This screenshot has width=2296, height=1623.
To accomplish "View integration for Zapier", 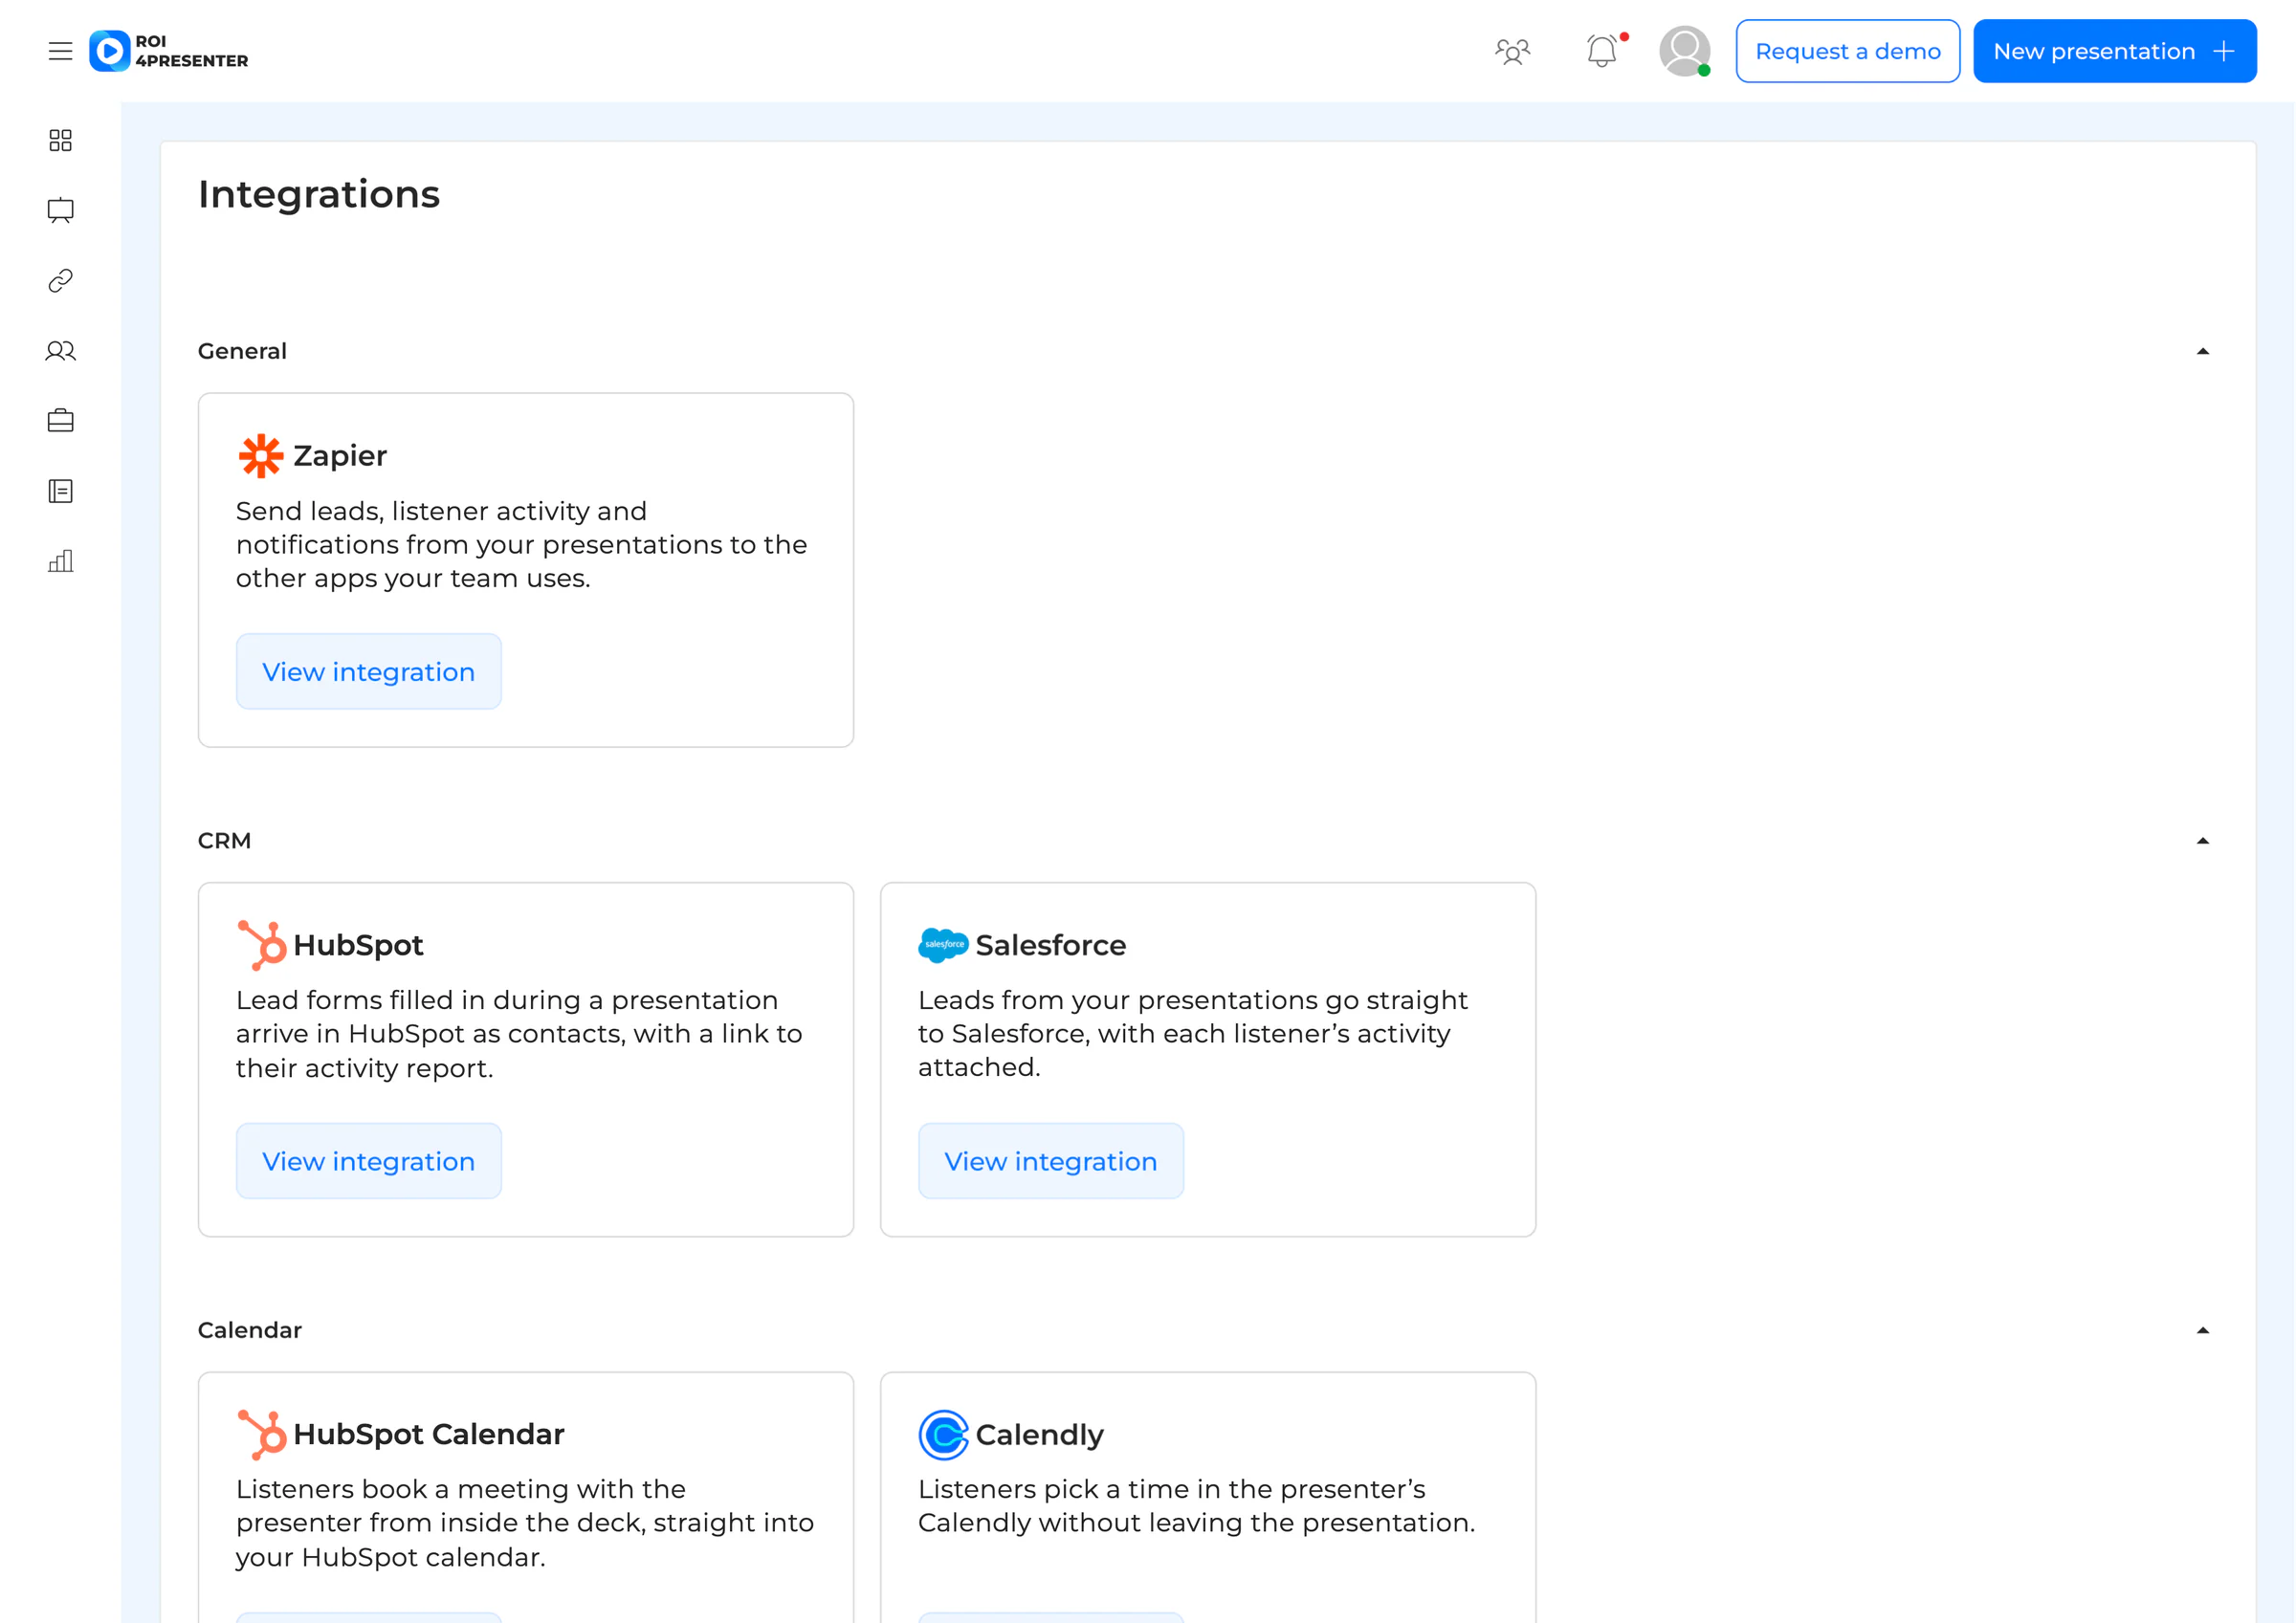I will click(368, 672).
